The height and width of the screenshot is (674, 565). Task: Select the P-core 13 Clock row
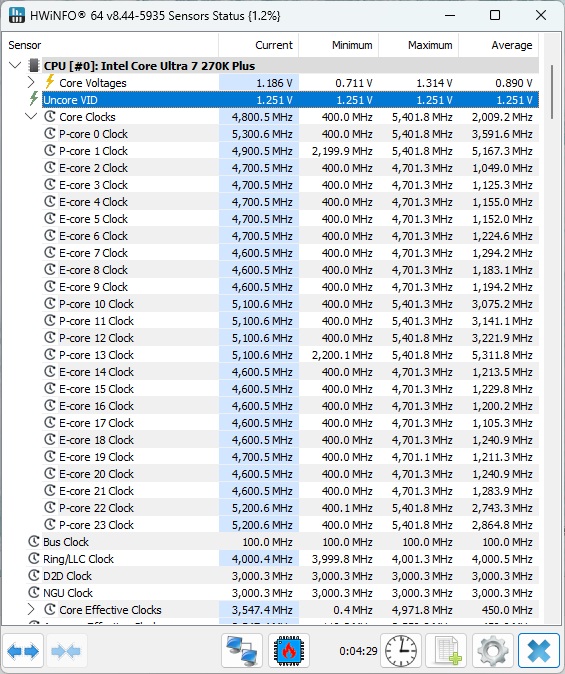[x=290, y=355]
